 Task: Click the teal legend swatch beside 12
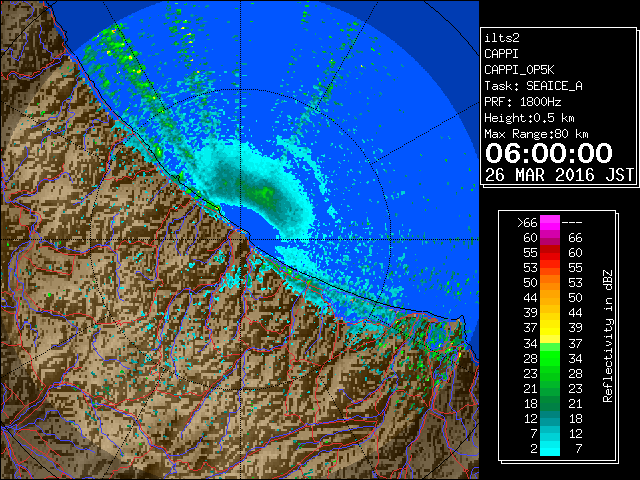(x=550, y=418)
